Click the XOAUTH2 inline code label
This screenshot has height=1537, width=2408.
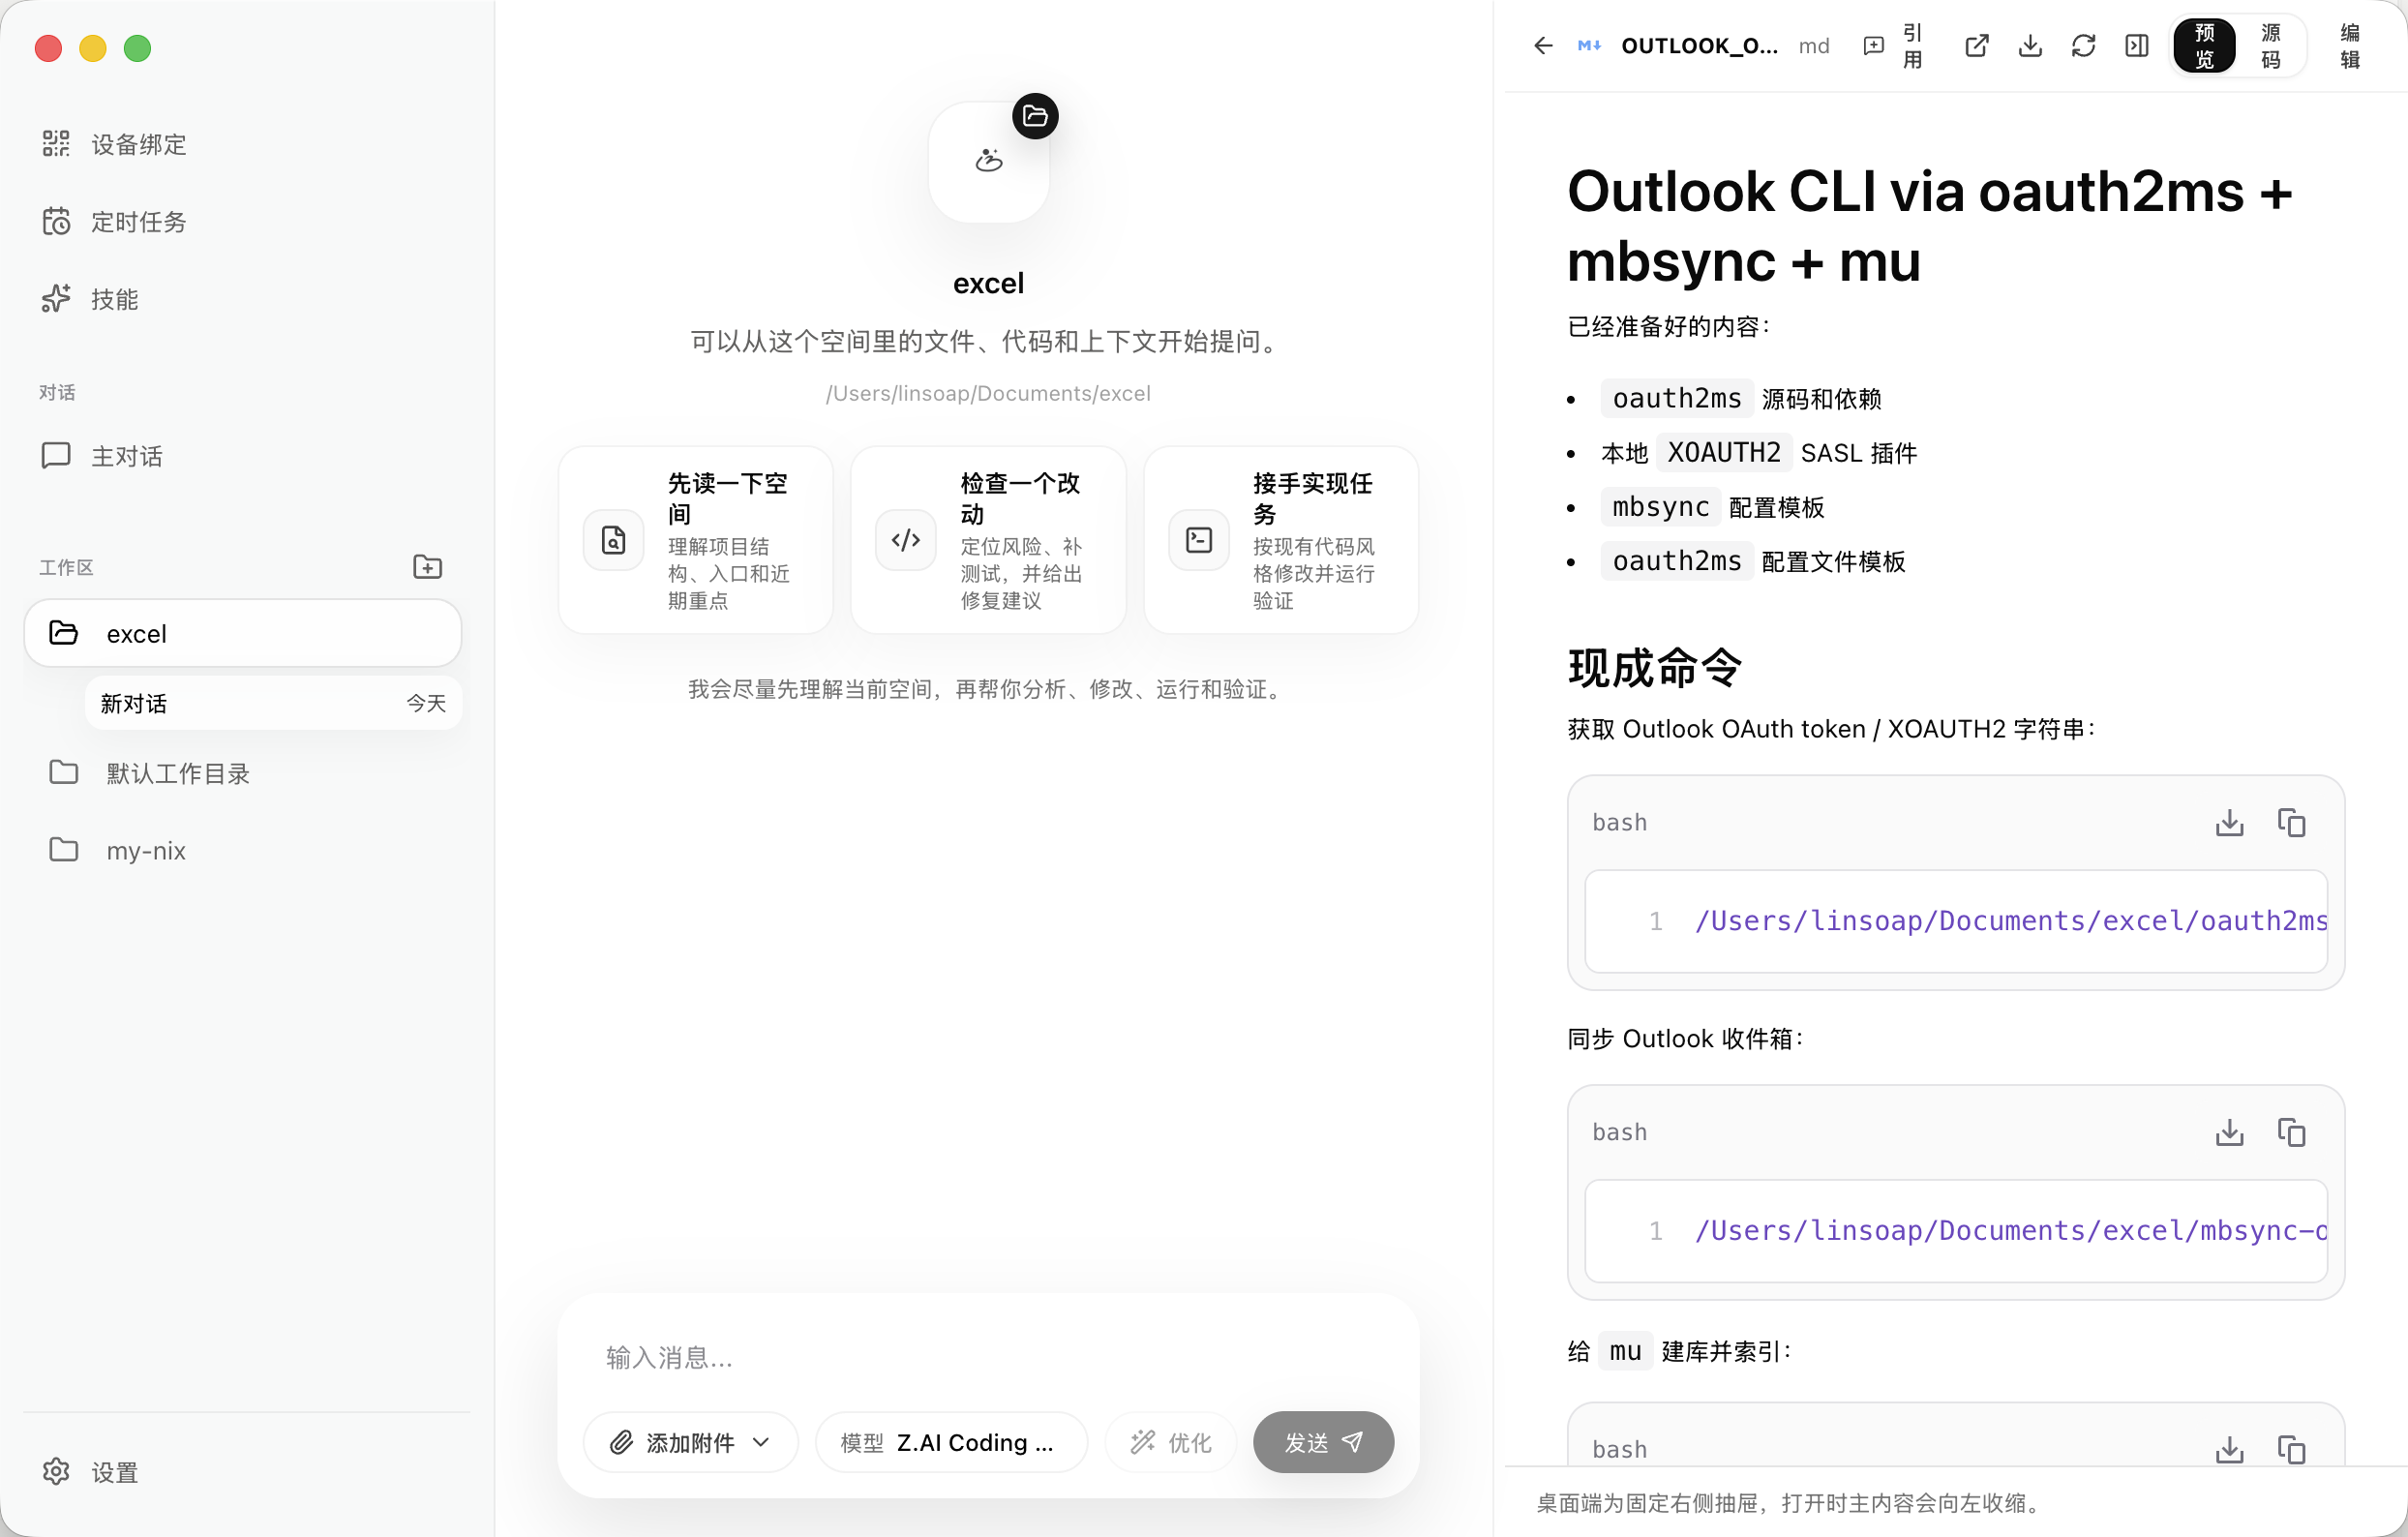[1724, 453]
